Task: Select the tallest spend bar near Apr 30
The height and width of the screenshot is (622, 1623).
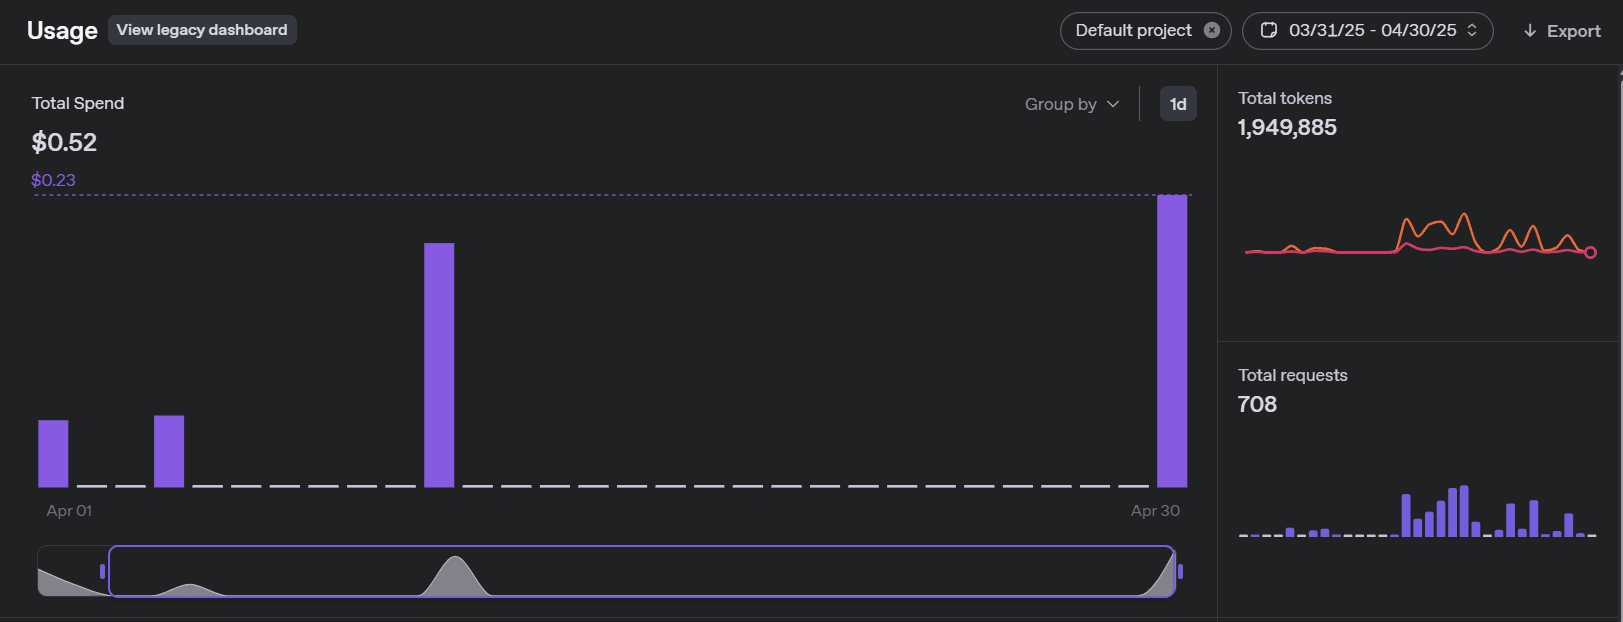Action: 1171,340
